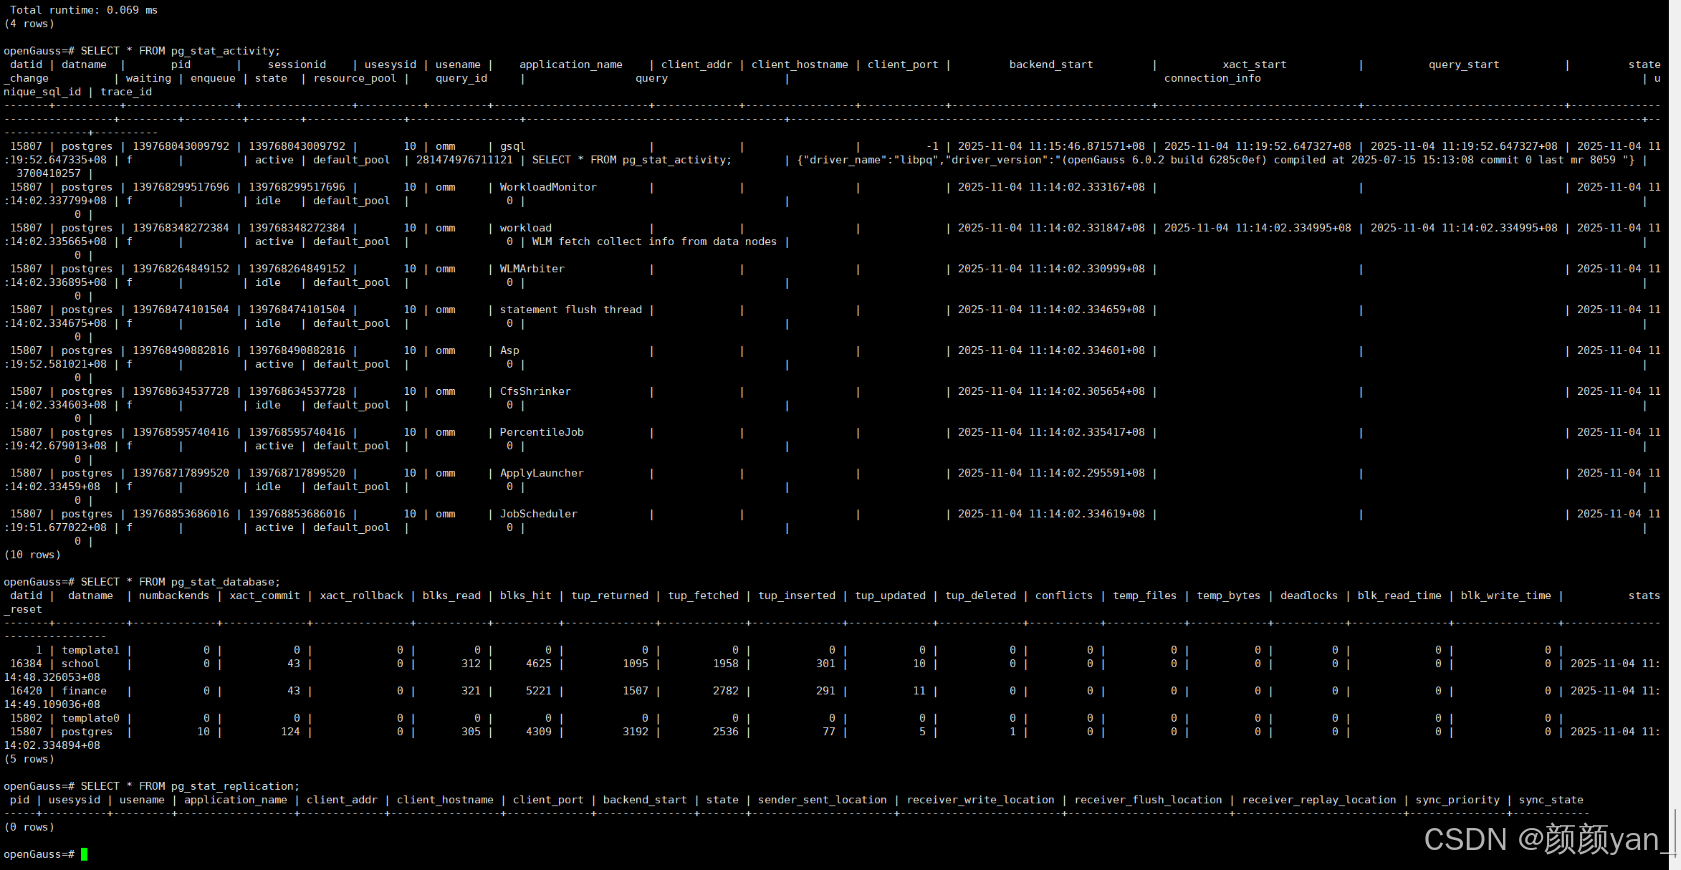Click the '(10 rows)' result count
The width and height of the screenshot is (1681, 870).
(32, 555)
